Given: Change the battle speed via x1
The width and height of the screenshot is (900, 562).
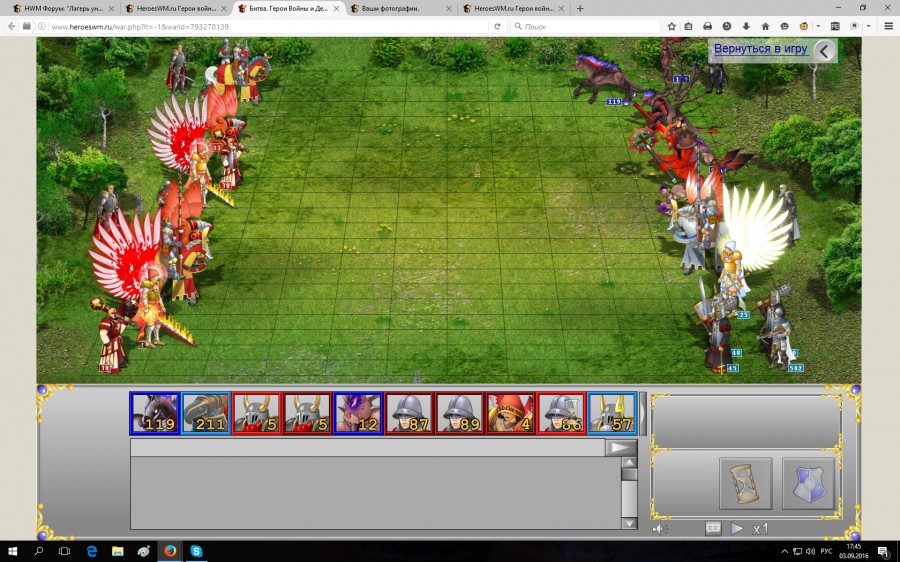Looking at the screenshot, I should coord(760,529).
